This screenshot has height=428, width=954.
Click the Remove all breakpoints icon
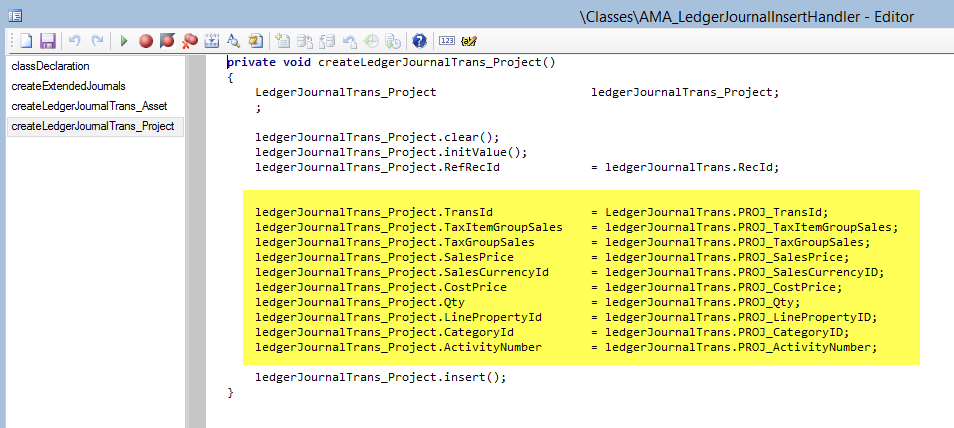point(189,41)
